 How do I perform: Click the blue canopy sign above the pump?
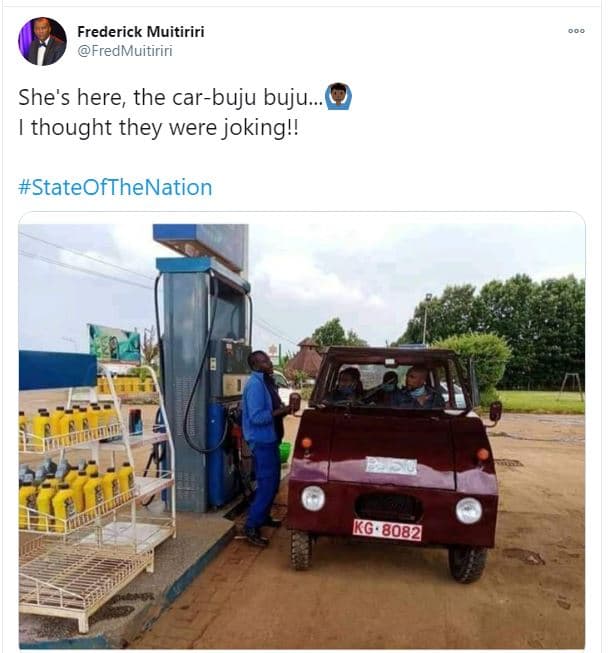pos(200,243)
